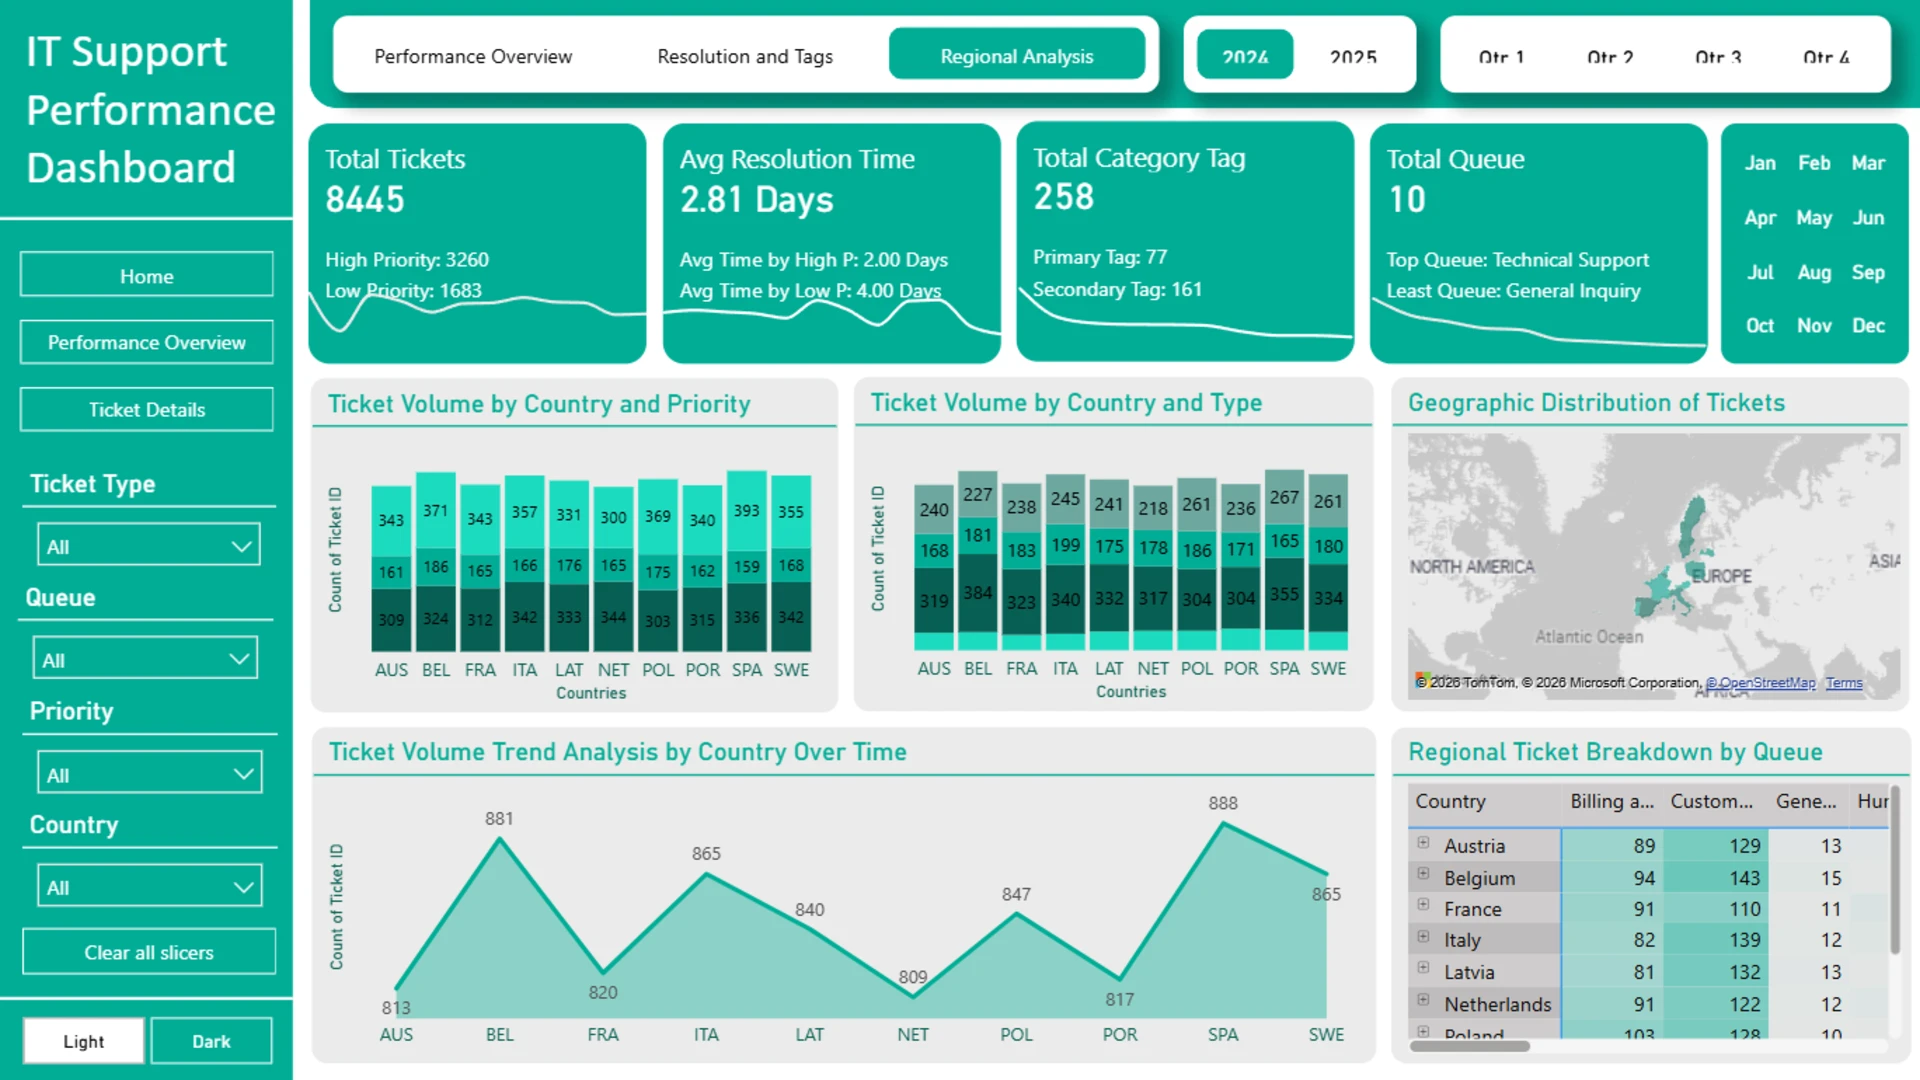Switch to Light theme
1920x1080 pixels.
pyautogui.click(x=84, y=1041)
